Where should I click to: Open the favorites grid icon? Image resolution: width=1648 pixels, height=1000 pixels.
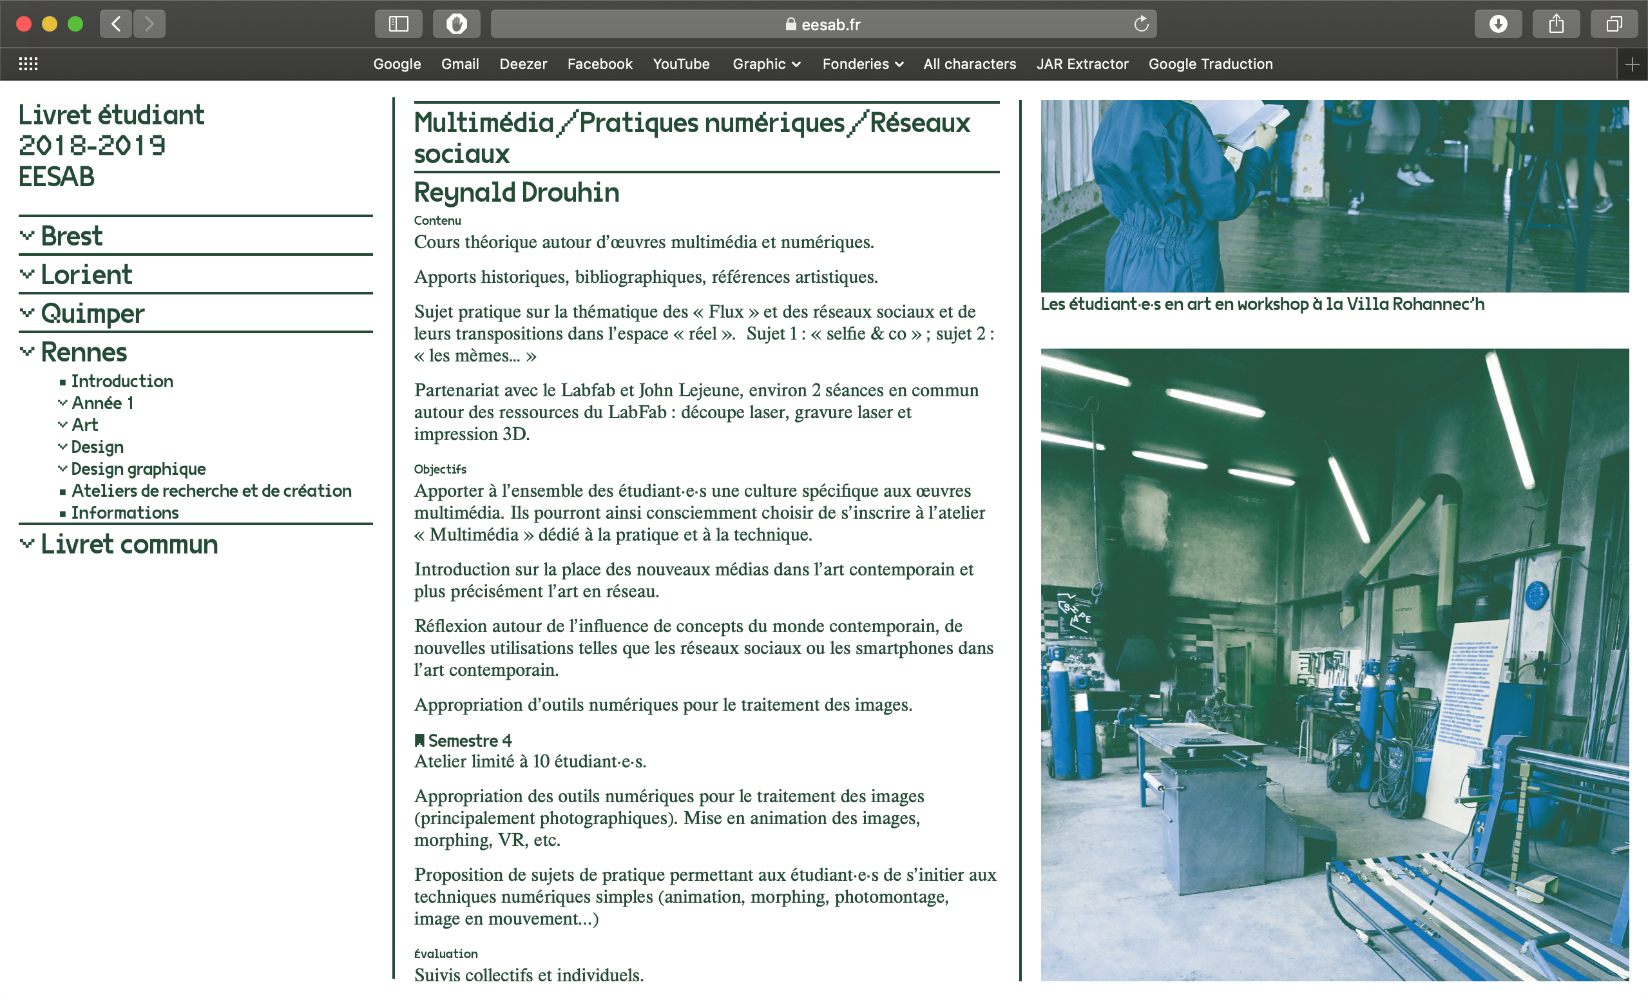[x=28, y=64]
